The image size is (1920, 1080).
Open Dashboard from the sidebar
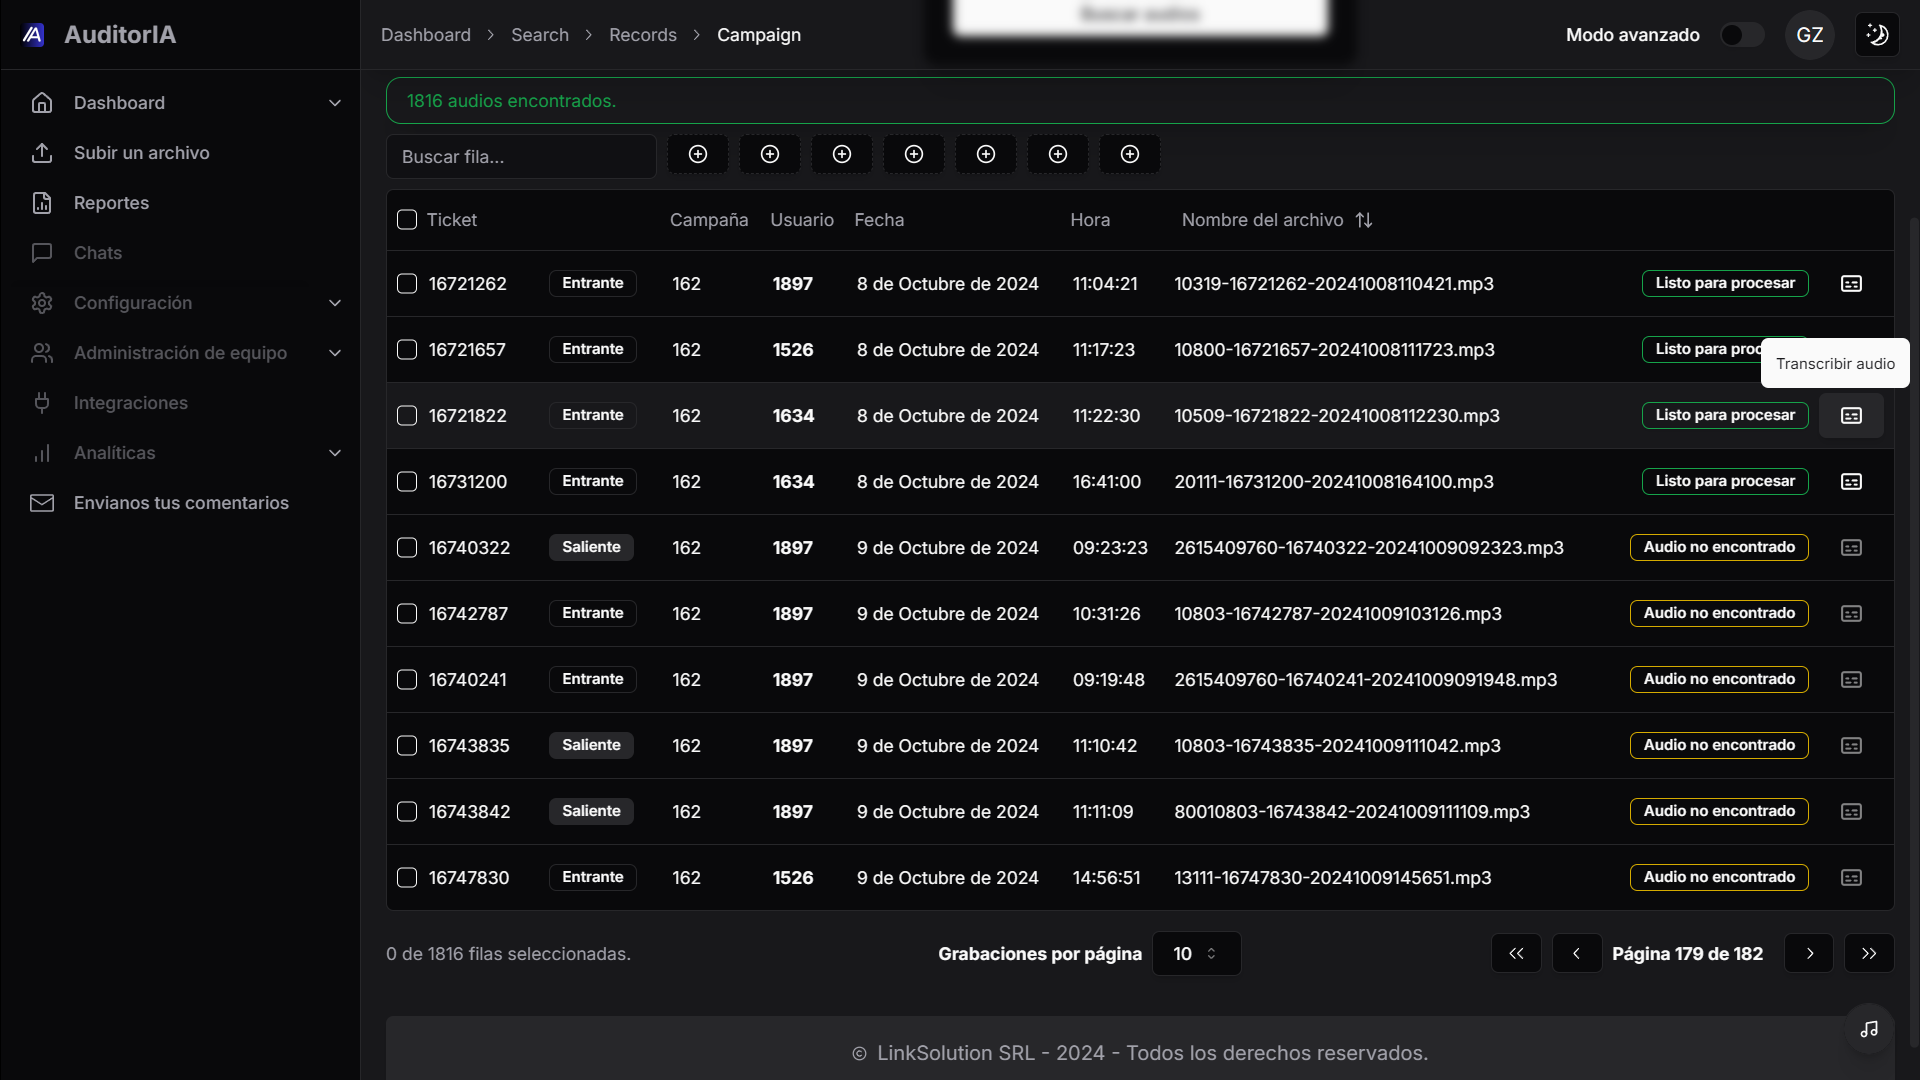119,103
